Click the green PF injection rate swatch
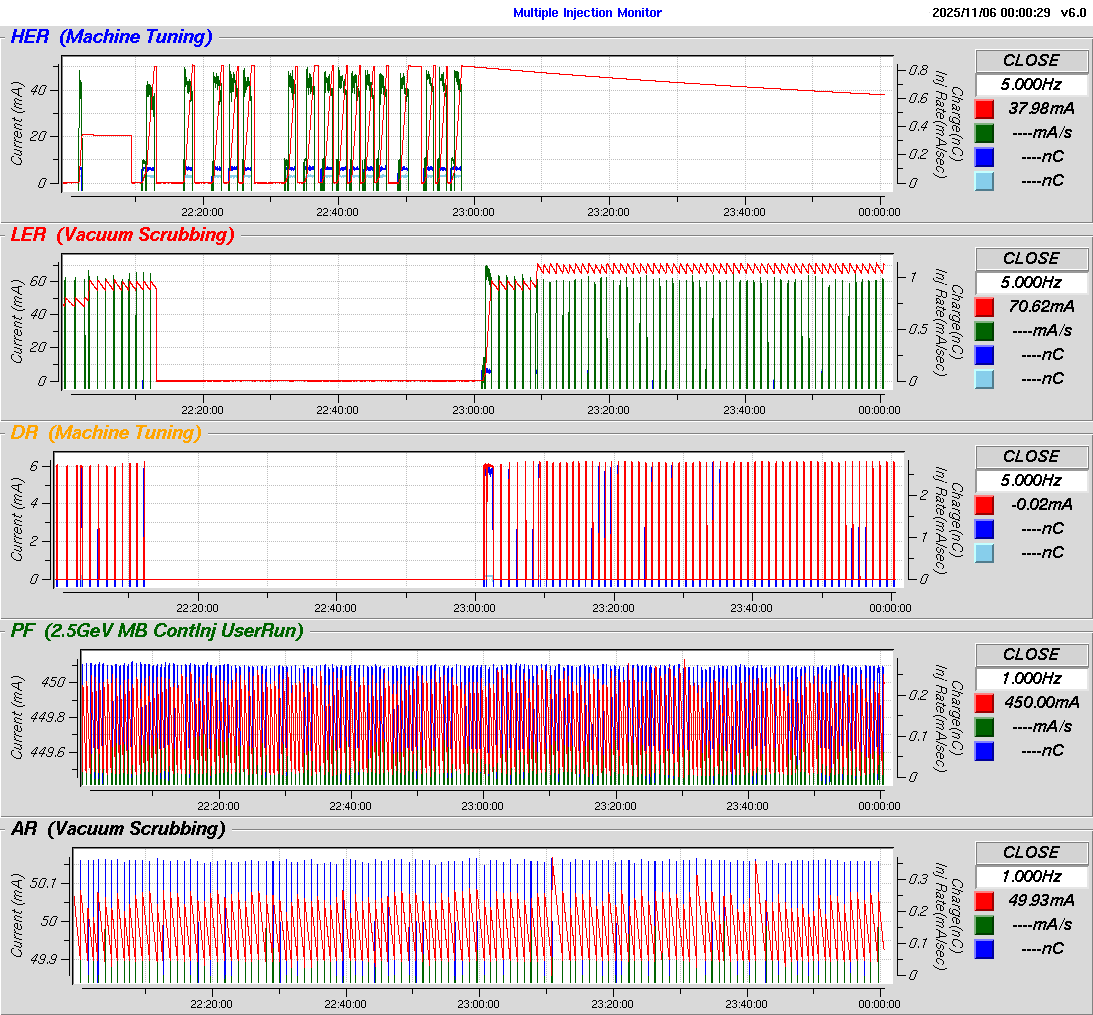Viewport: 1093px width, 1015px height. coord(985,727)
